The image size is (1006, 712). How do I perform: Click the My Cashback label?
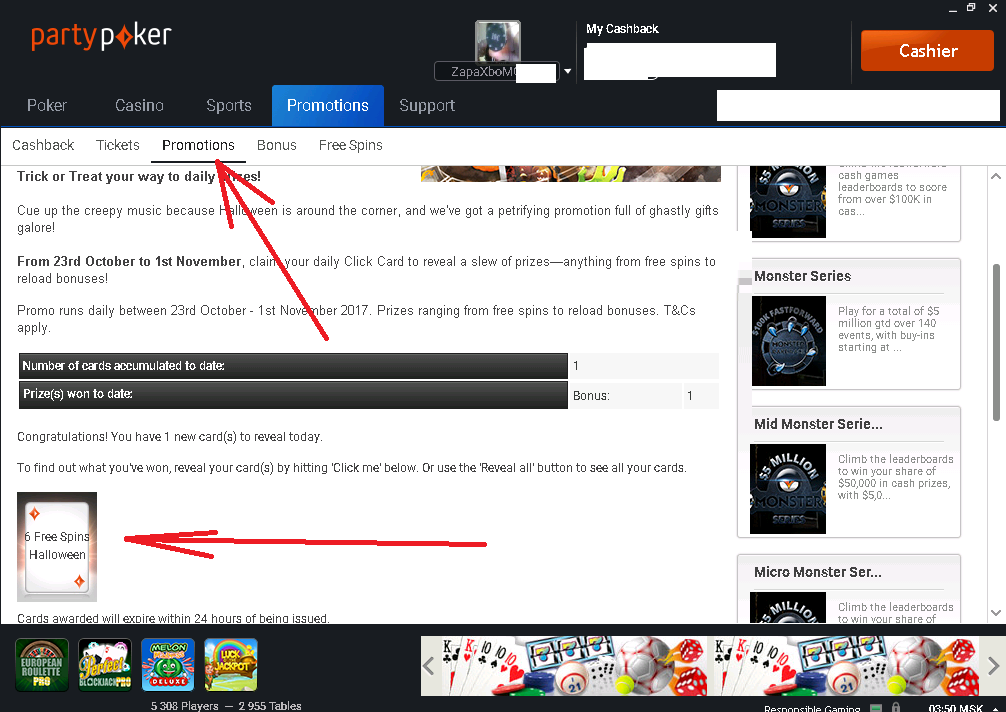point(622,29)
